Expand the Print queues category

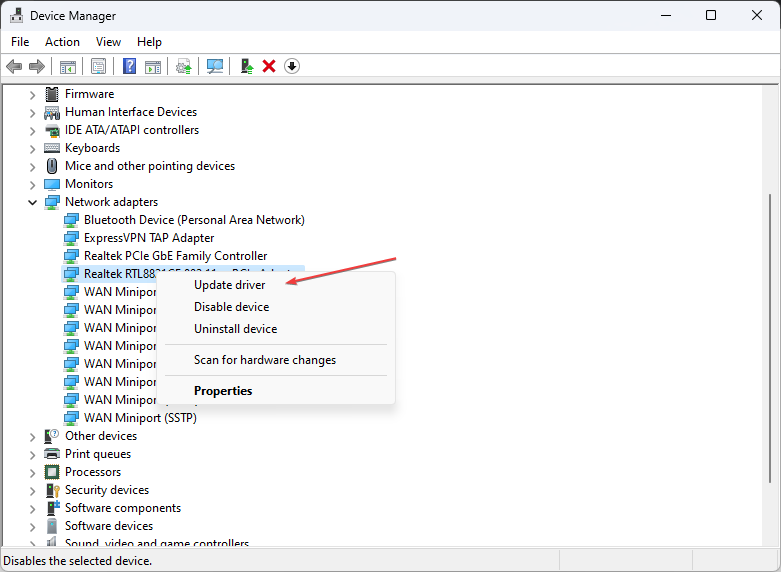pos(32,454)
